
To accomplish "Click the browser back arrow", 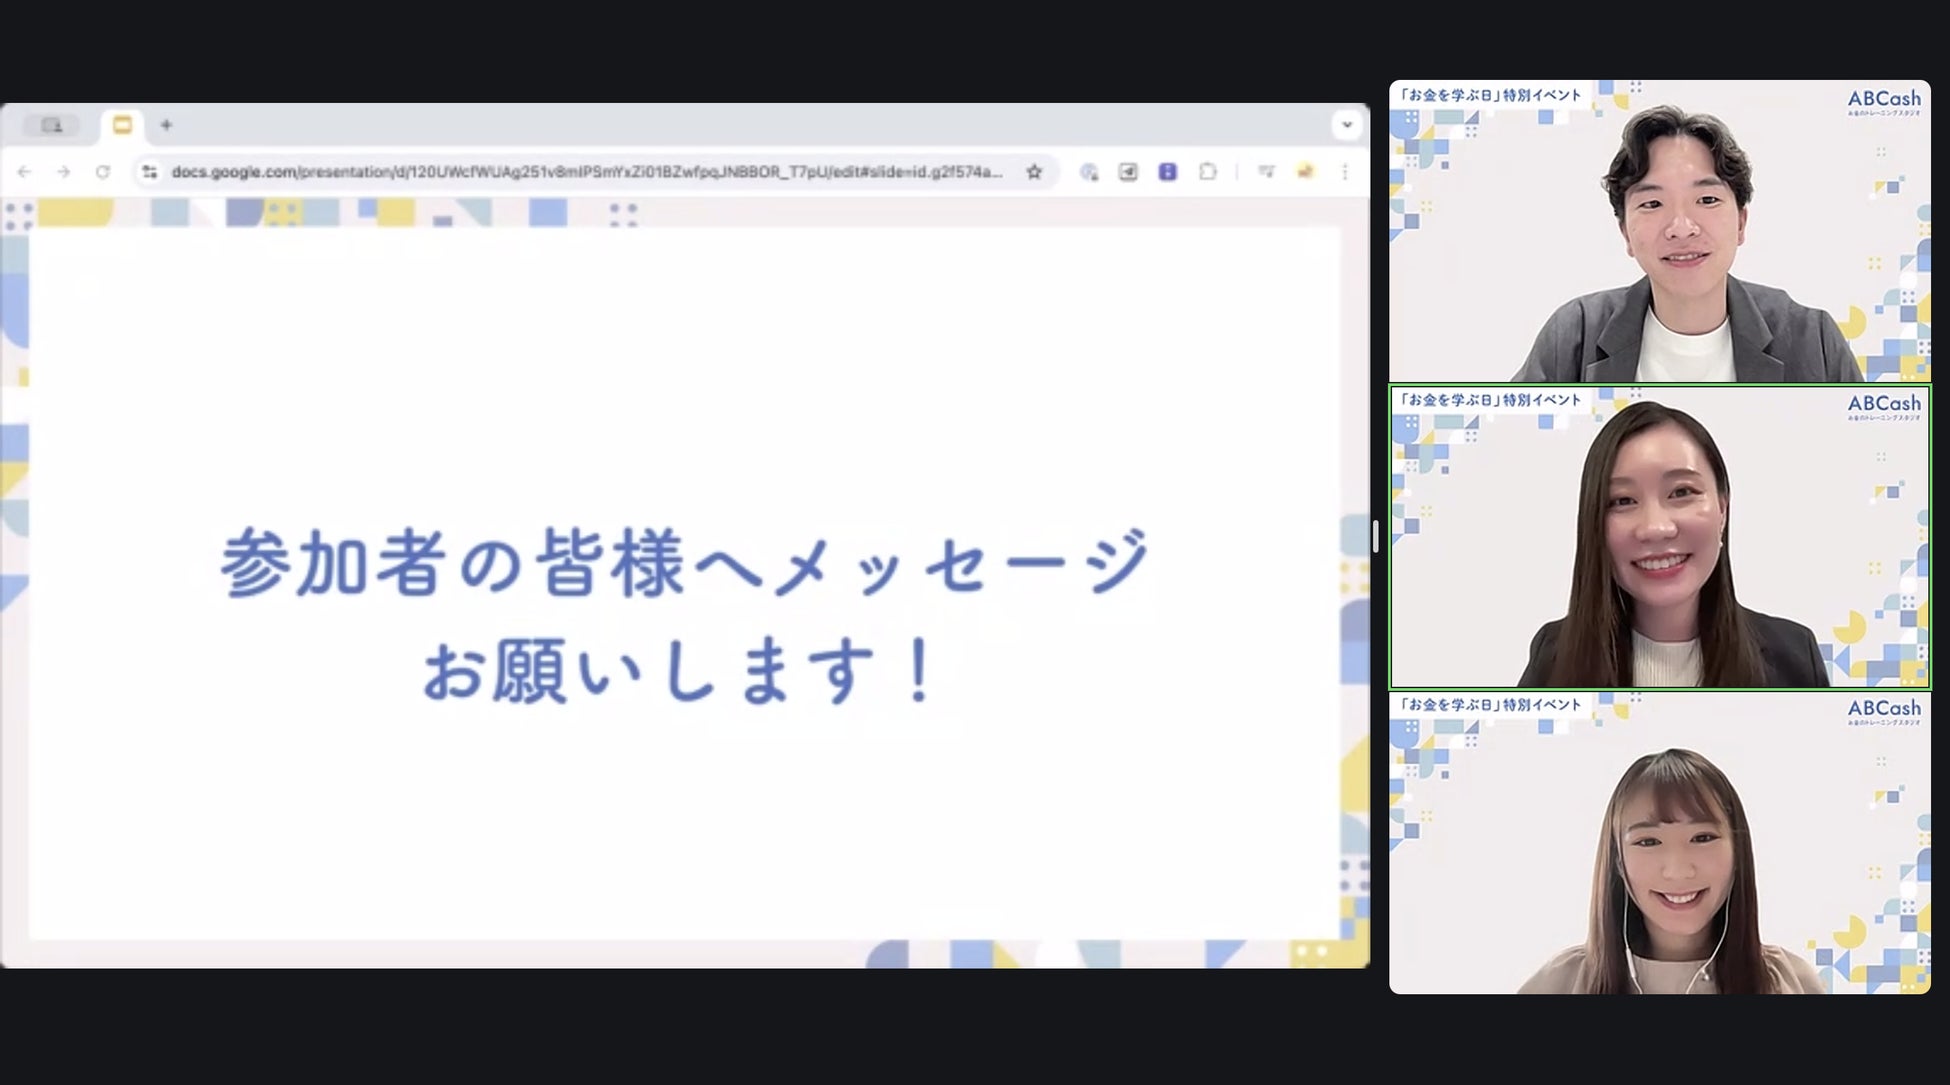I will tap(24, 172).
